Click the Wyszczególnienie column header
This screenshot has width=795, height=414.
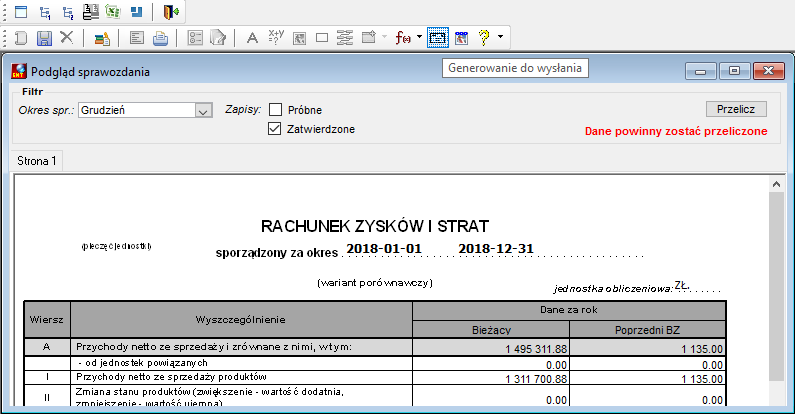241,320
